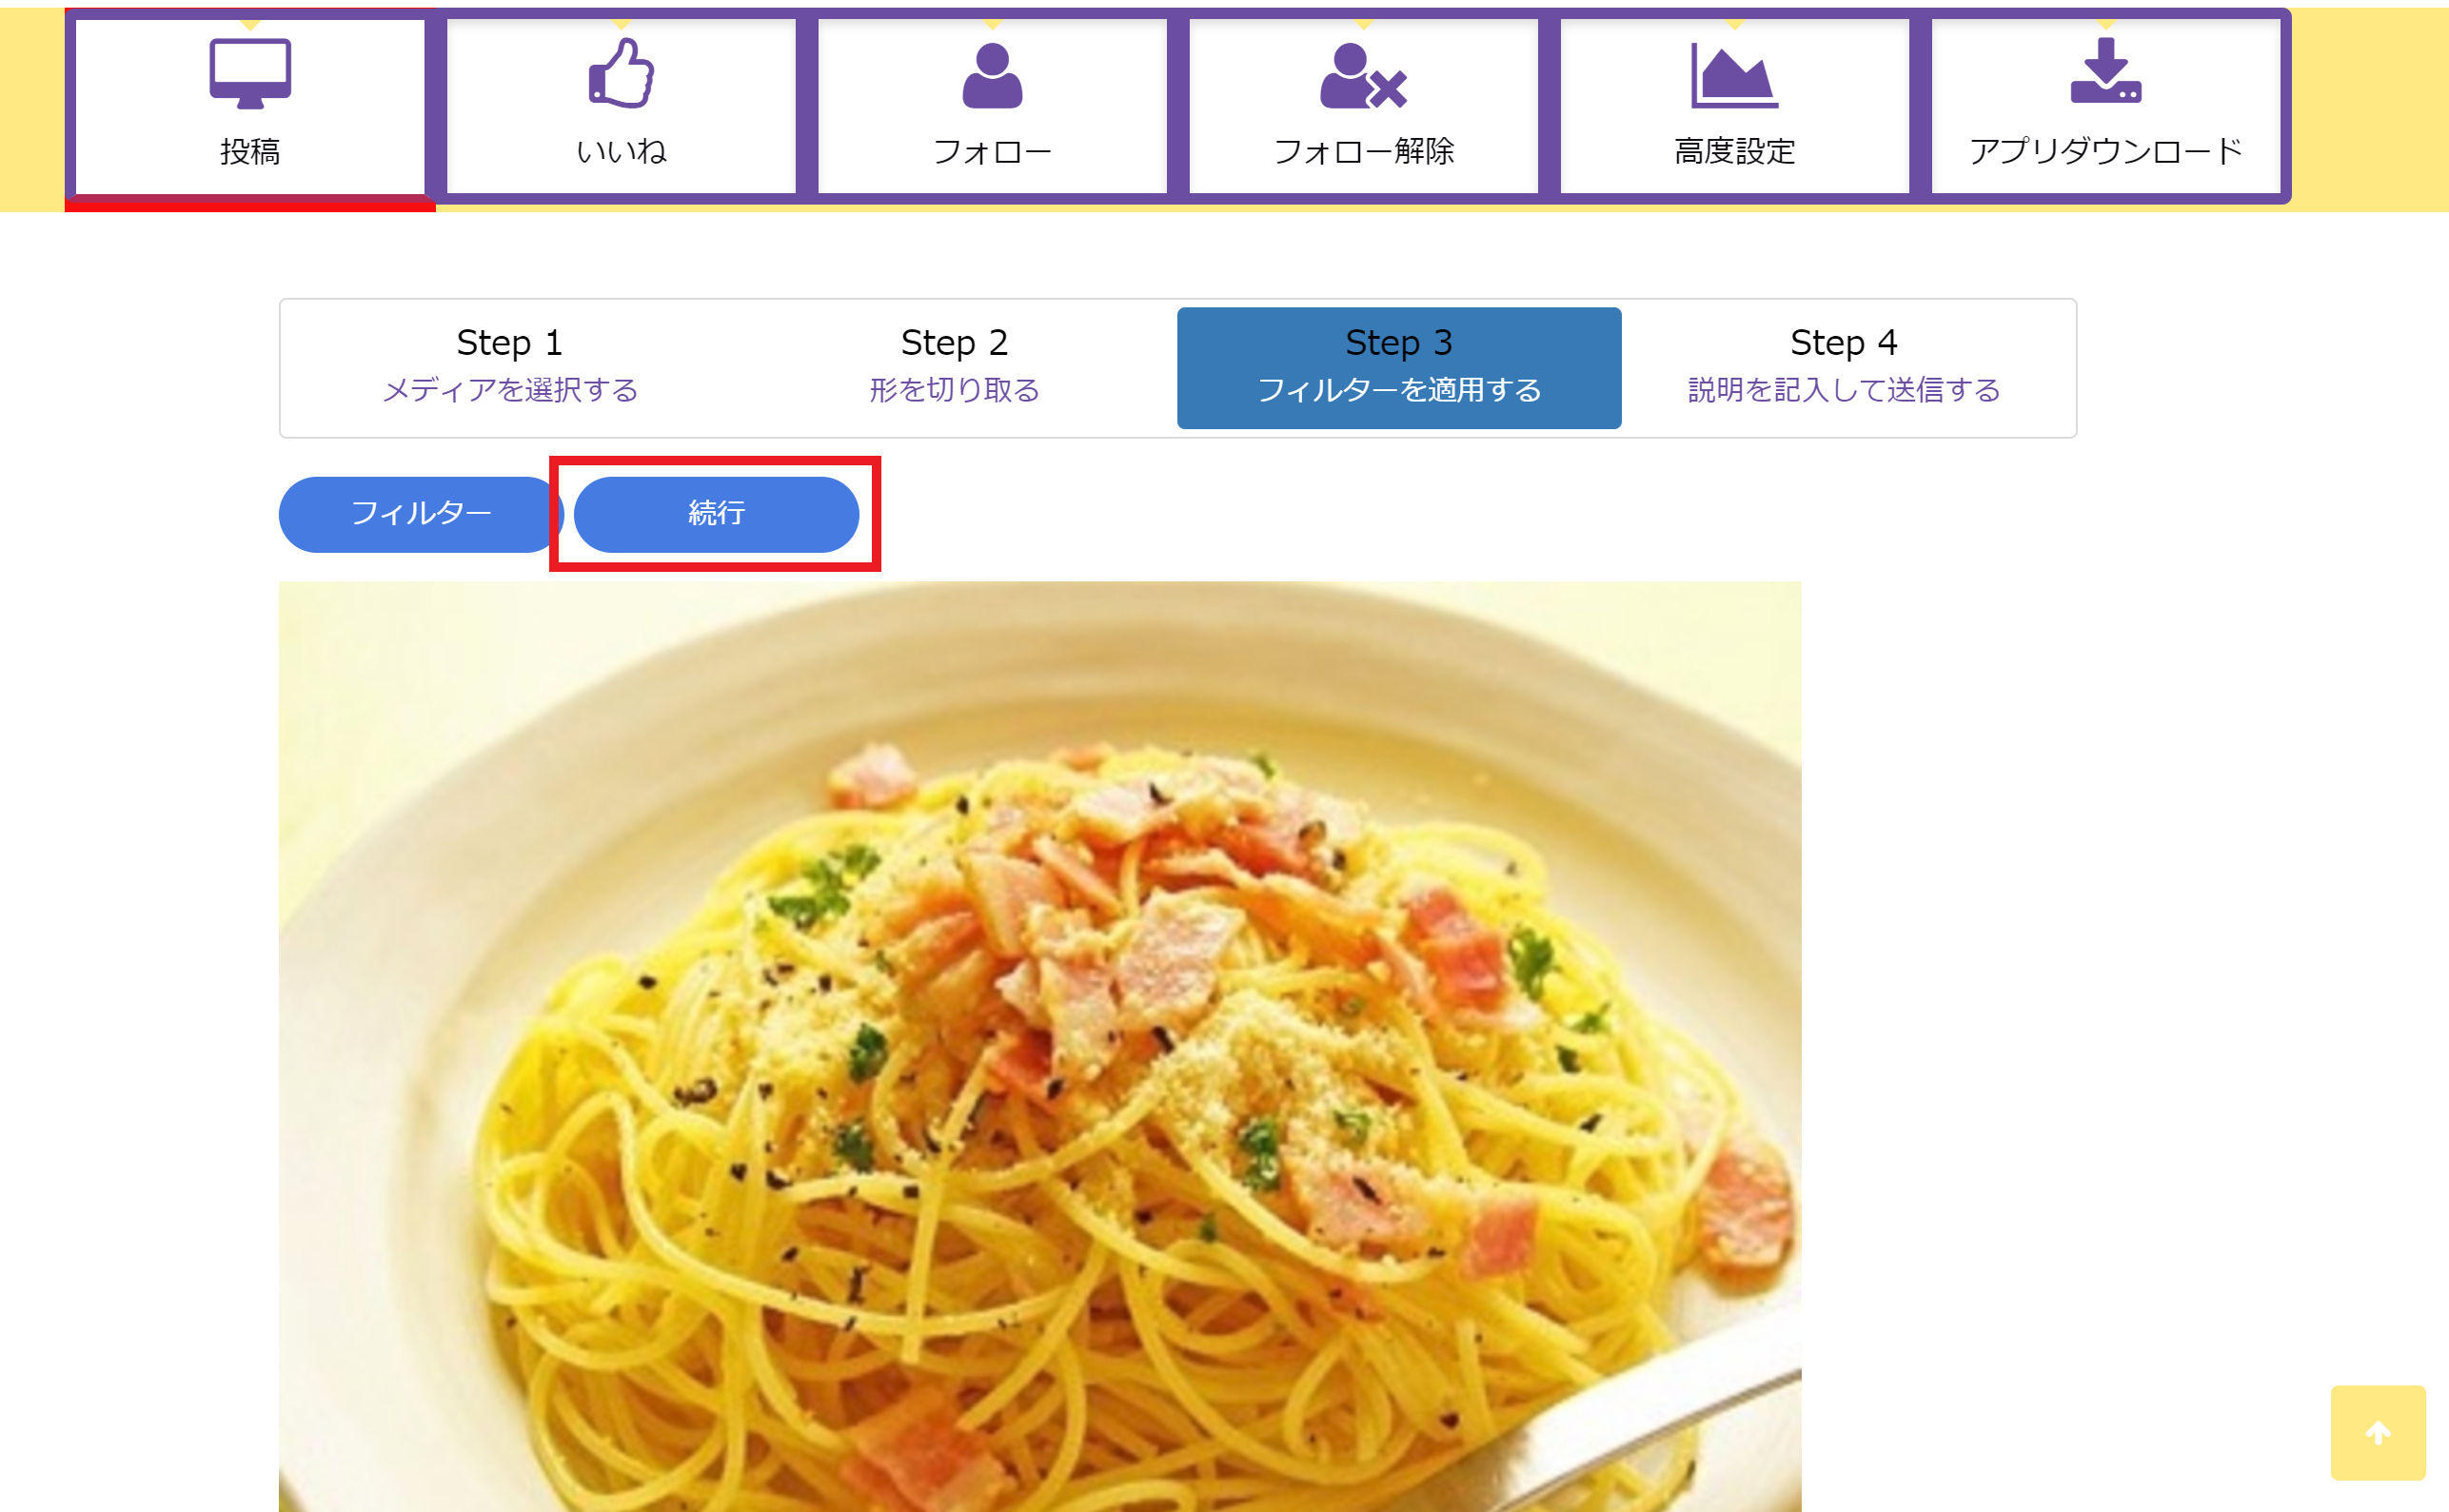Click the フィルター button
This screenshot has height=1512, width=2449.
click(x=420, y=514)
